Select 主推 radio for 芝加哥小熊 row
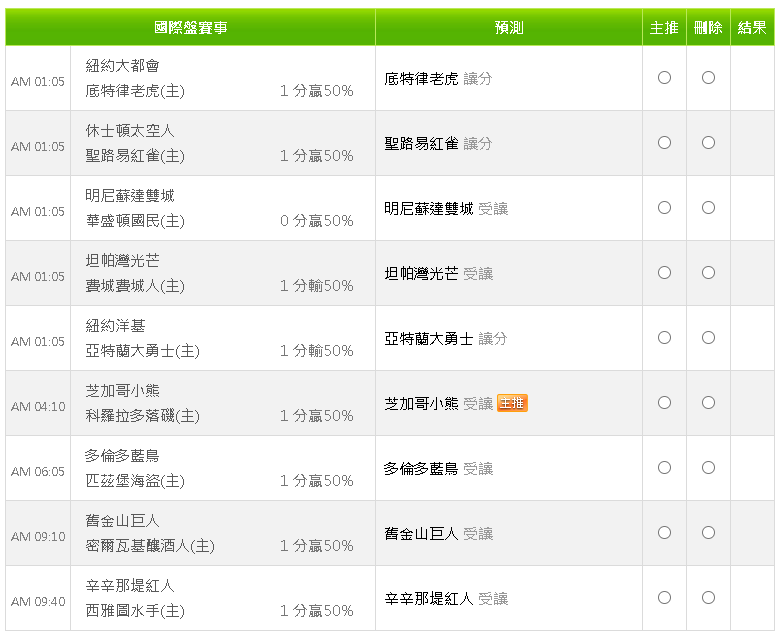The width and height of the screenshot is (783, 642). pos(664,403)
